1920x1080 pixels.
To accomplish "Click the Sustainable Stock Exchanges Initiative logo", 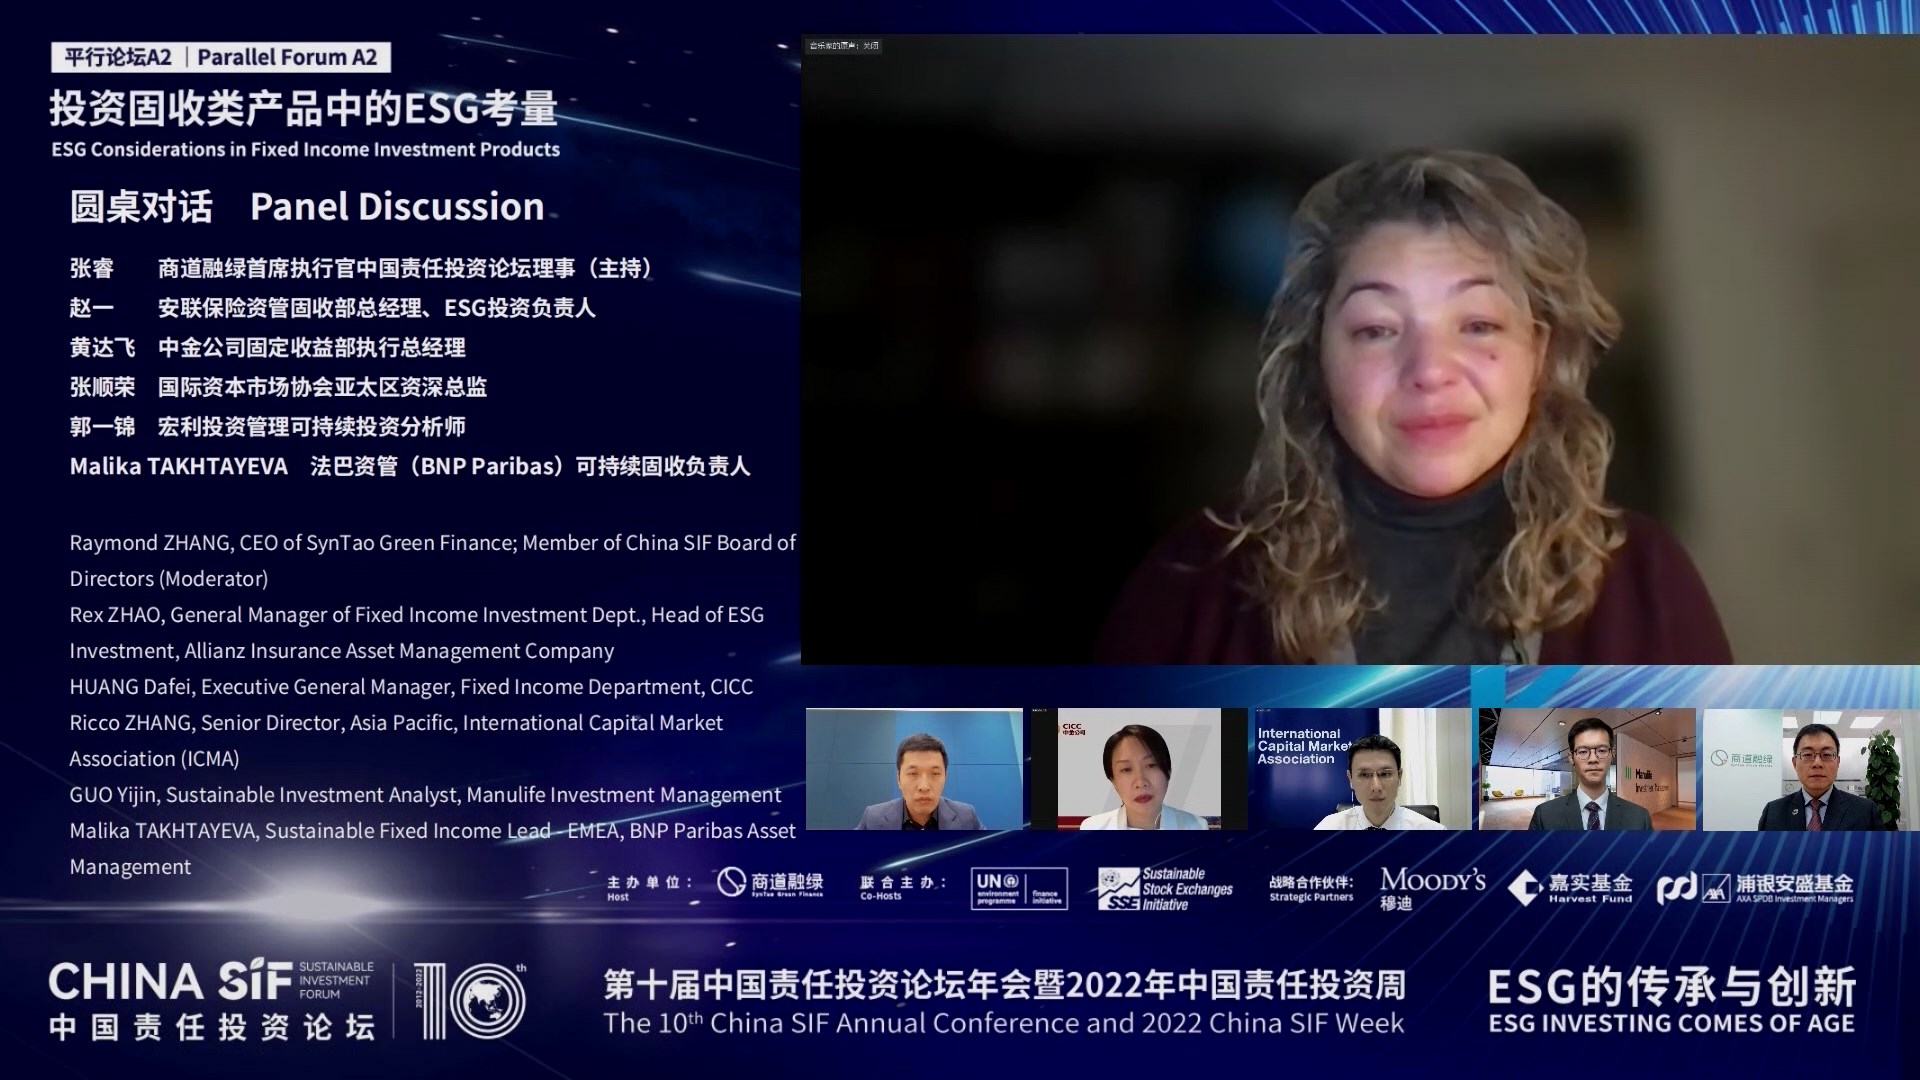I will [x=1165, y=888].
